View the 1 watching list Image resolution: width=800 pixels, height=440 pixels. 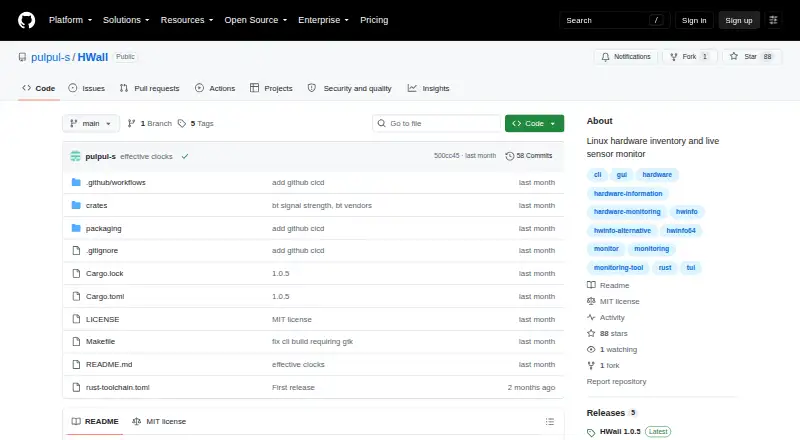tap(612, 349)
